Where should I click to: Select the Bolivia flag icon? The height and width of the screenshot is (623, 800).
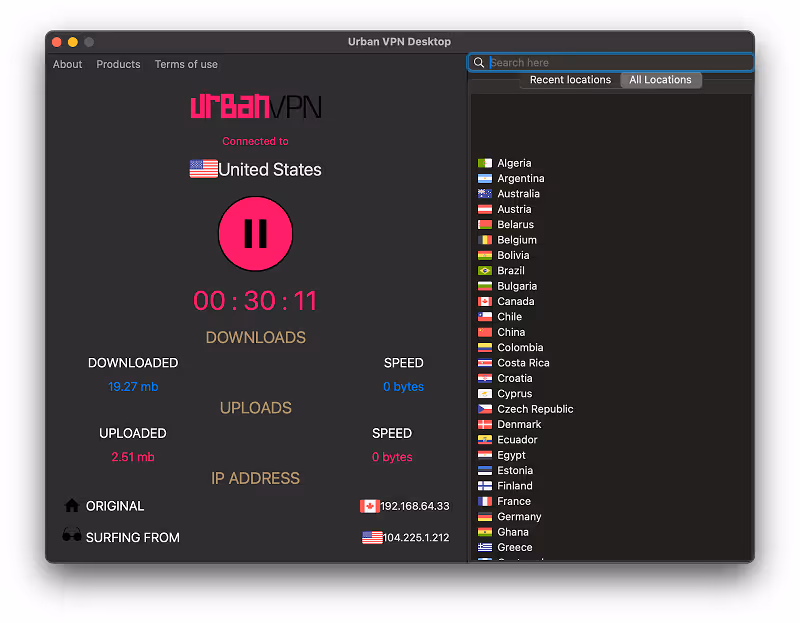click(485, 255)
